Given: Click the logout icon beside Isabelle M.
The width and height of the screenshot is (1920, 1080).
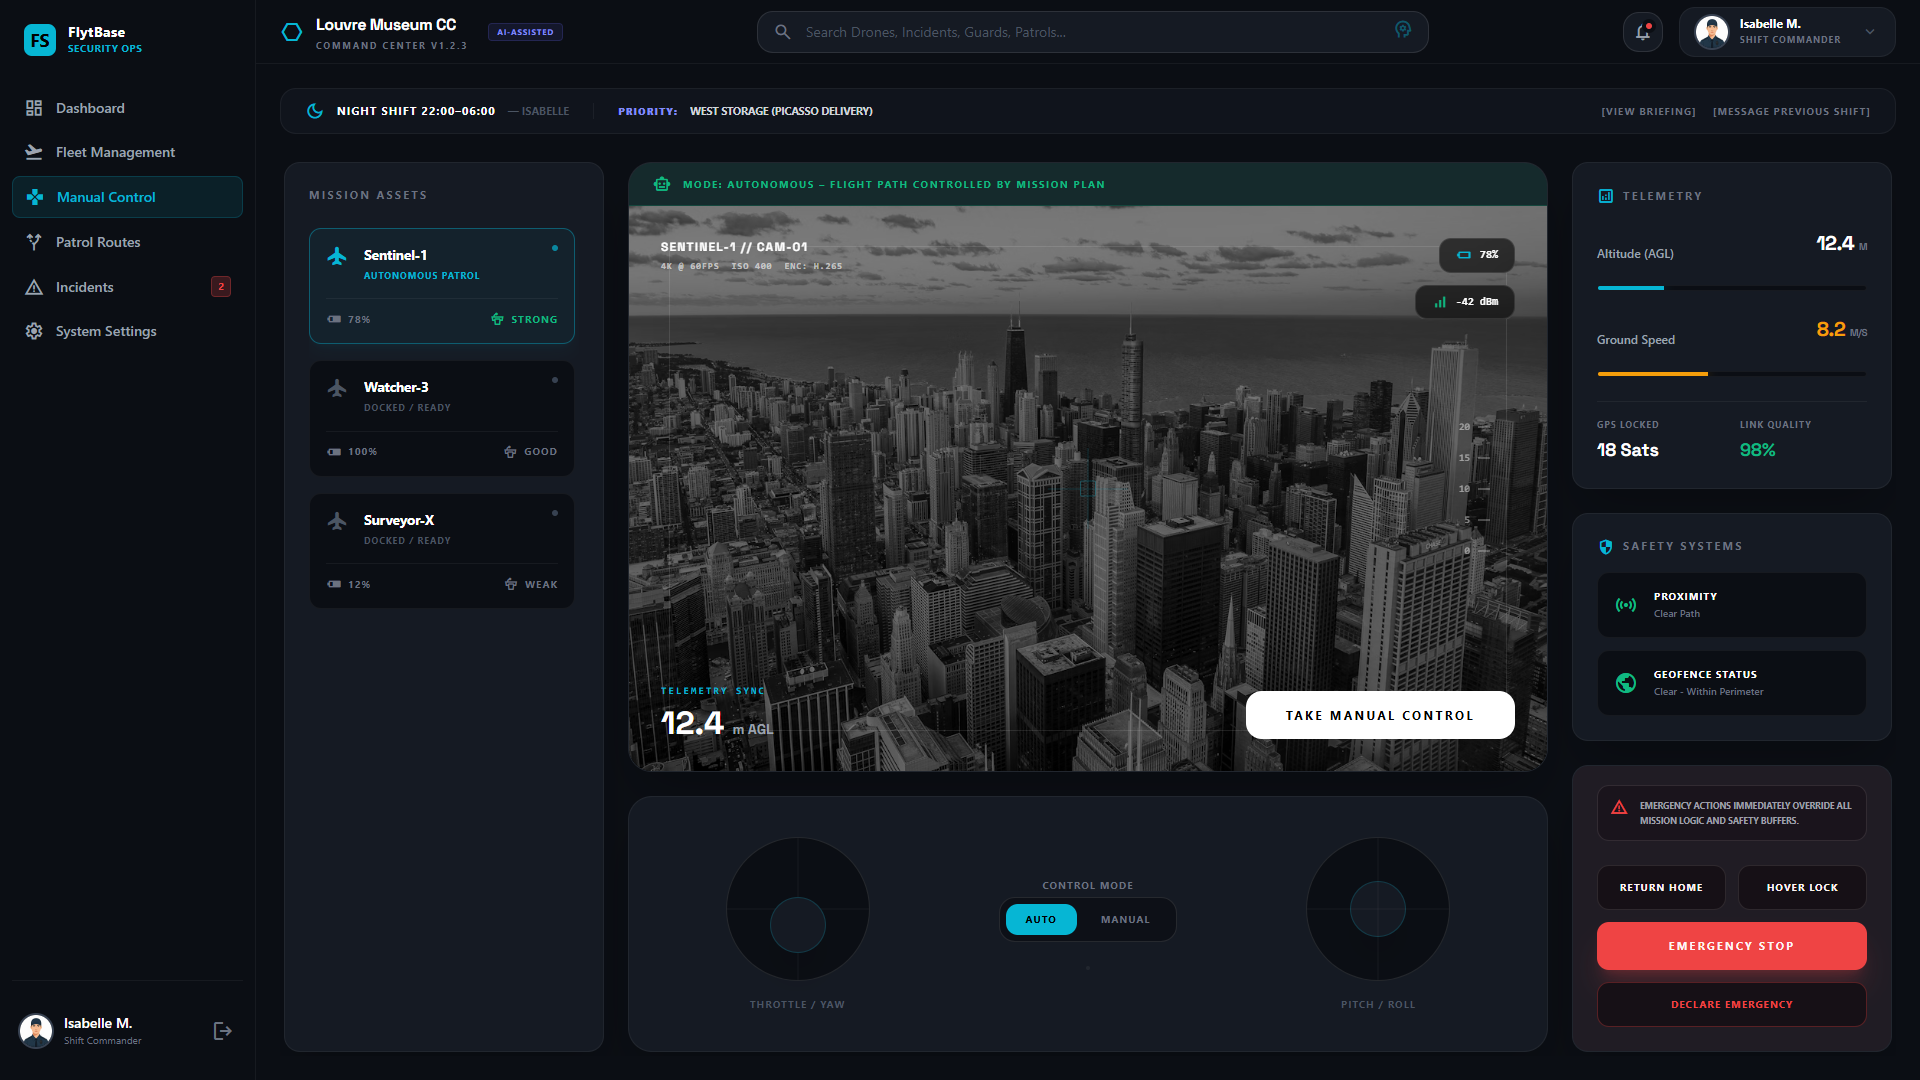Looking at the screenshot, I should click(222, 1031).
